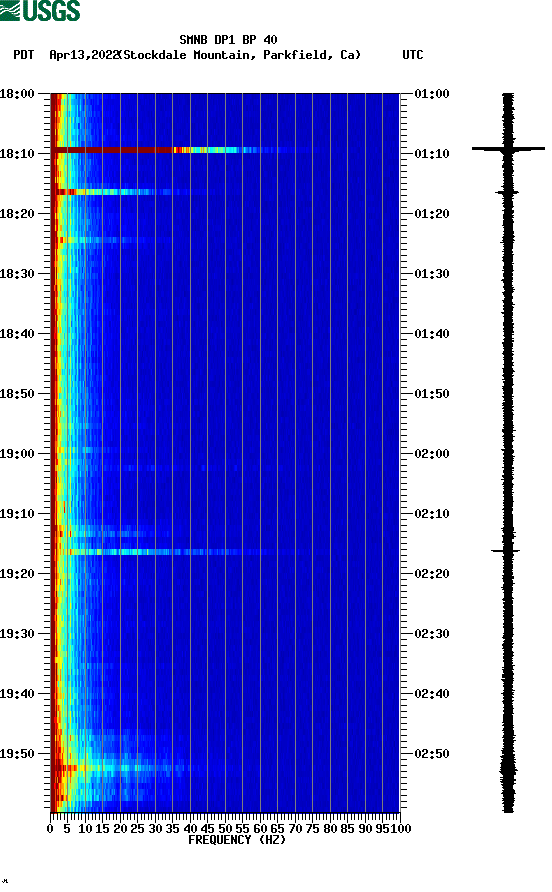Click the 02:30 UTC time label

tap(432, 634)
